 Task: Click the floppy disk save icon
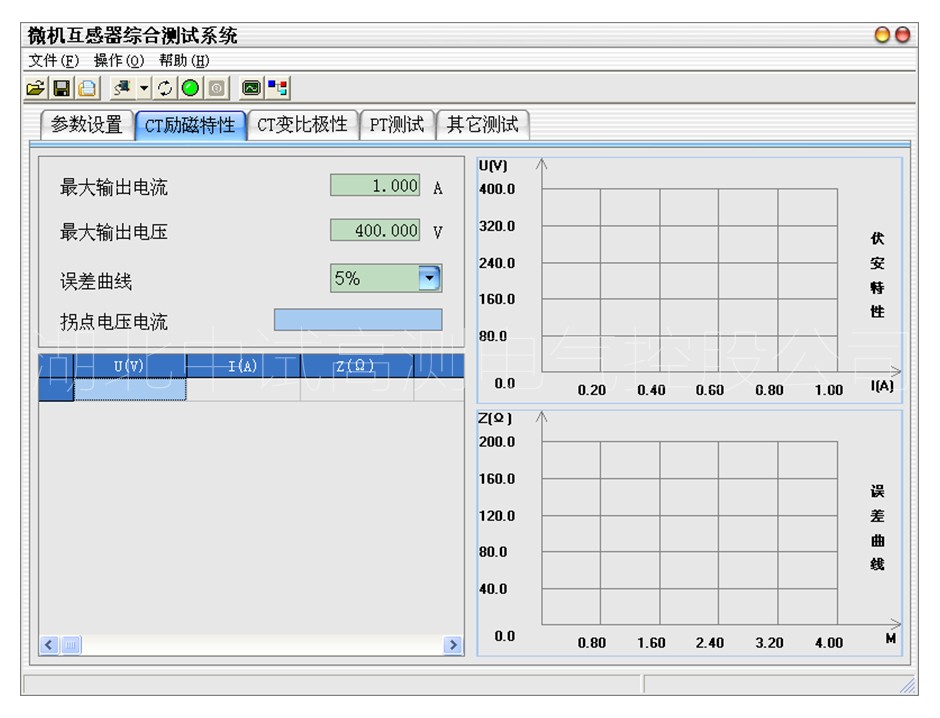click(61, 88)
